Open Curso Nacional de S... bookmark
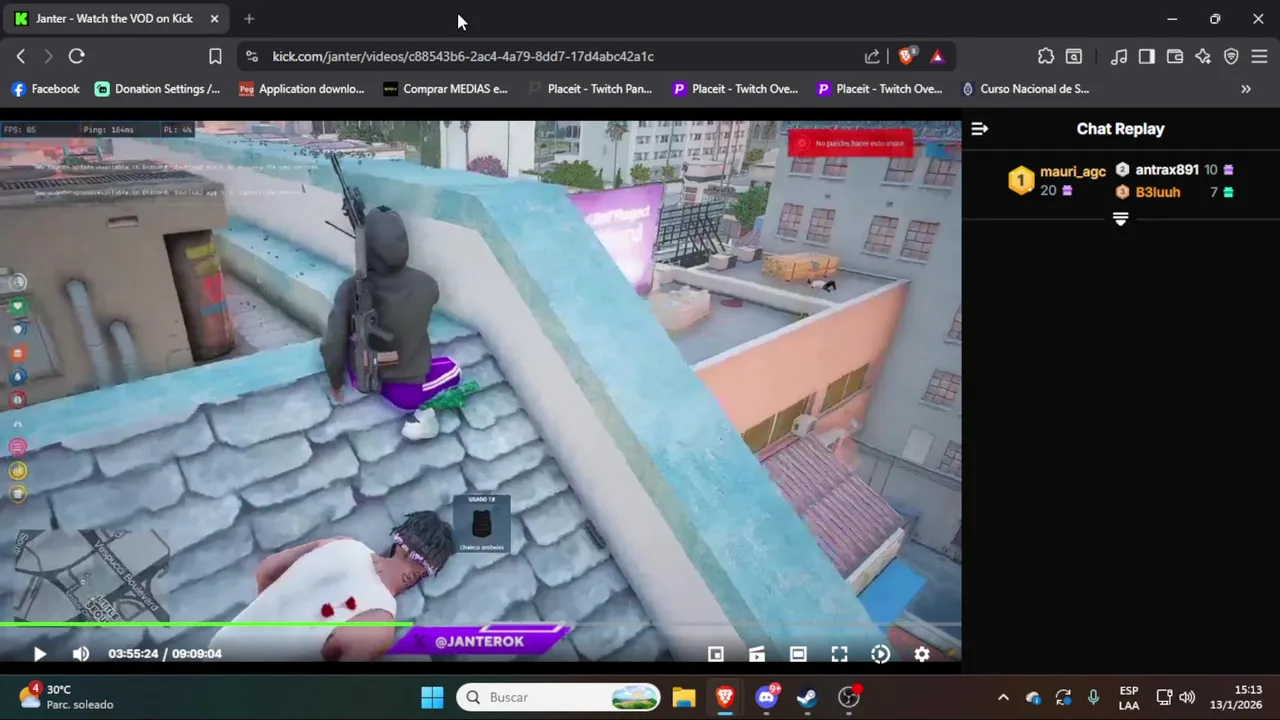 point(1025,89)
